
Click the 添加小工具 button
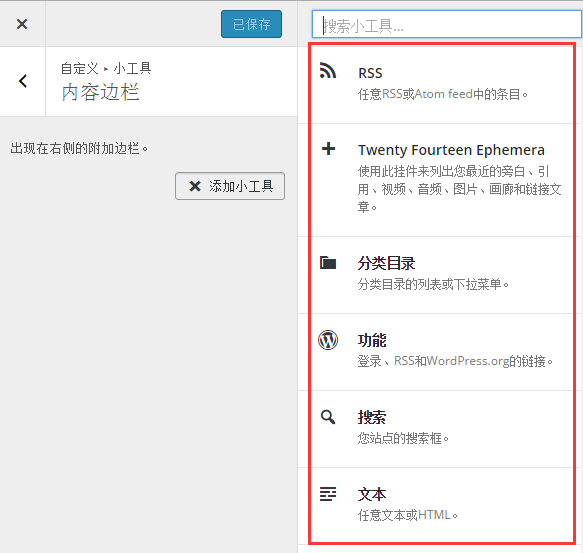tap(230, 186)
